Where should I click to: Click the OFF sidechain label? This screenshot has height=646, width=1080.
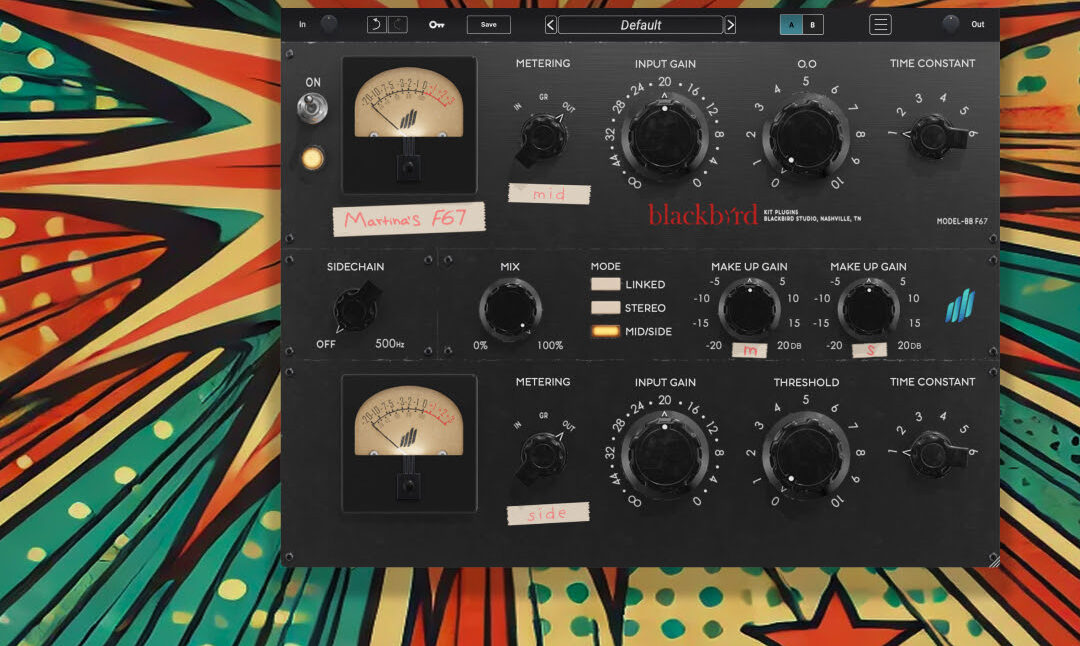tap(326, 344)
